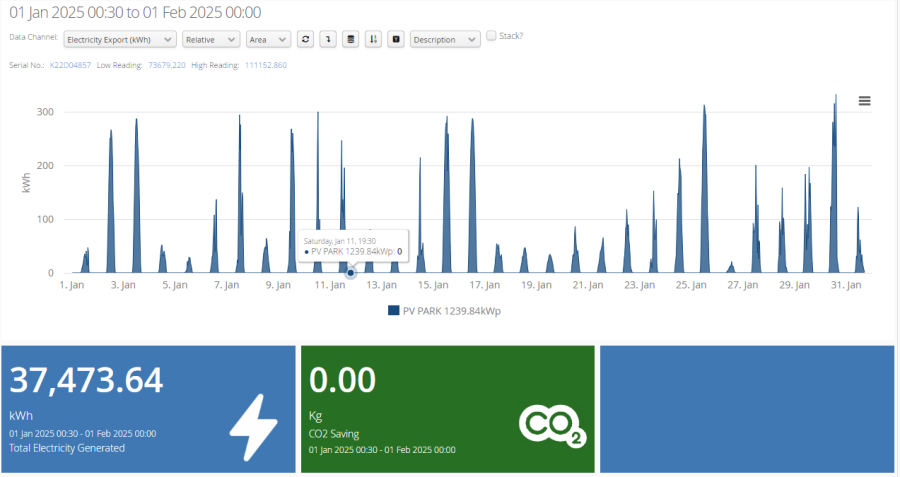Screen dimensions: 900x477
Task: Toggle PV PARK 1239.84kWp legend series
Action: tap(451, 311)
